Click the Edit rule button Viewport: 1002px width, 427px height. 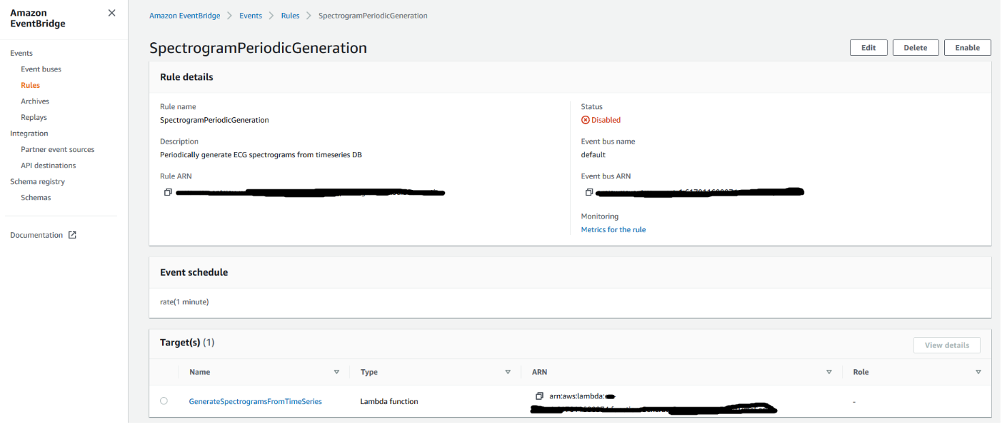pos(868,47)
